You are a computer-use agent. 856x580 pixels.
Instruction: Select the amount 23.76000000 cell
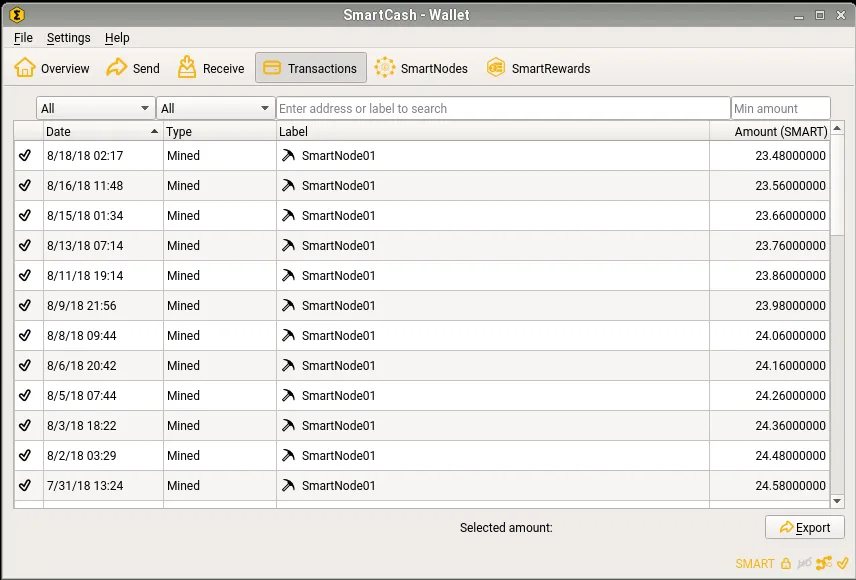point(769,246)
